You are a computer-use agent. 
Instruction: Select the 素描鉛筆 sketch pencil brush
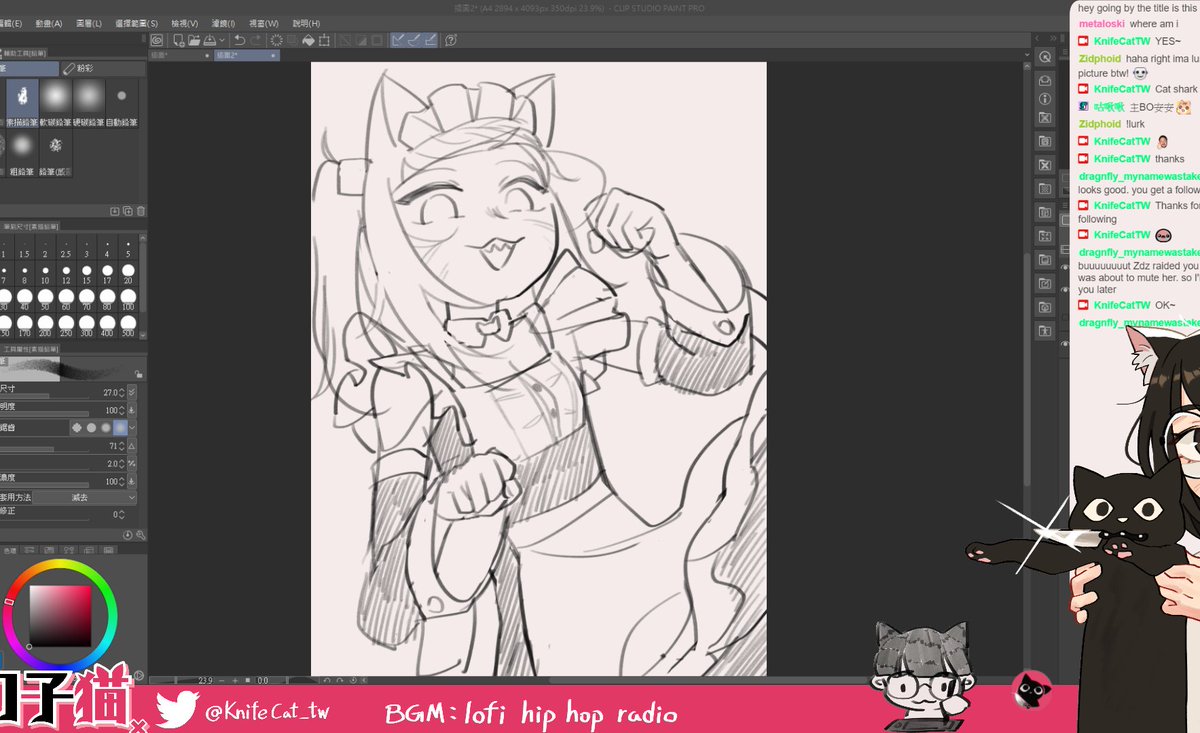tap(22, 103)
